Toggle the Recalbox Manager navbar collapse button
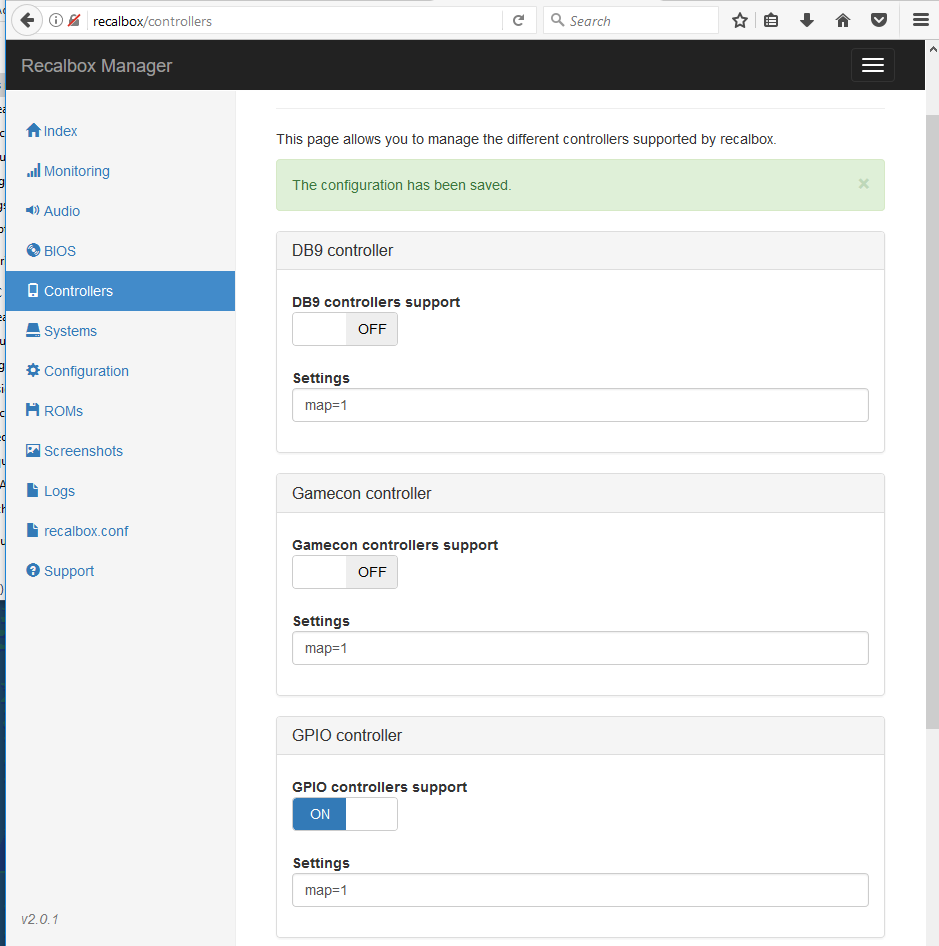The width and height of the screenshot is (939, 946). (873, 65)
